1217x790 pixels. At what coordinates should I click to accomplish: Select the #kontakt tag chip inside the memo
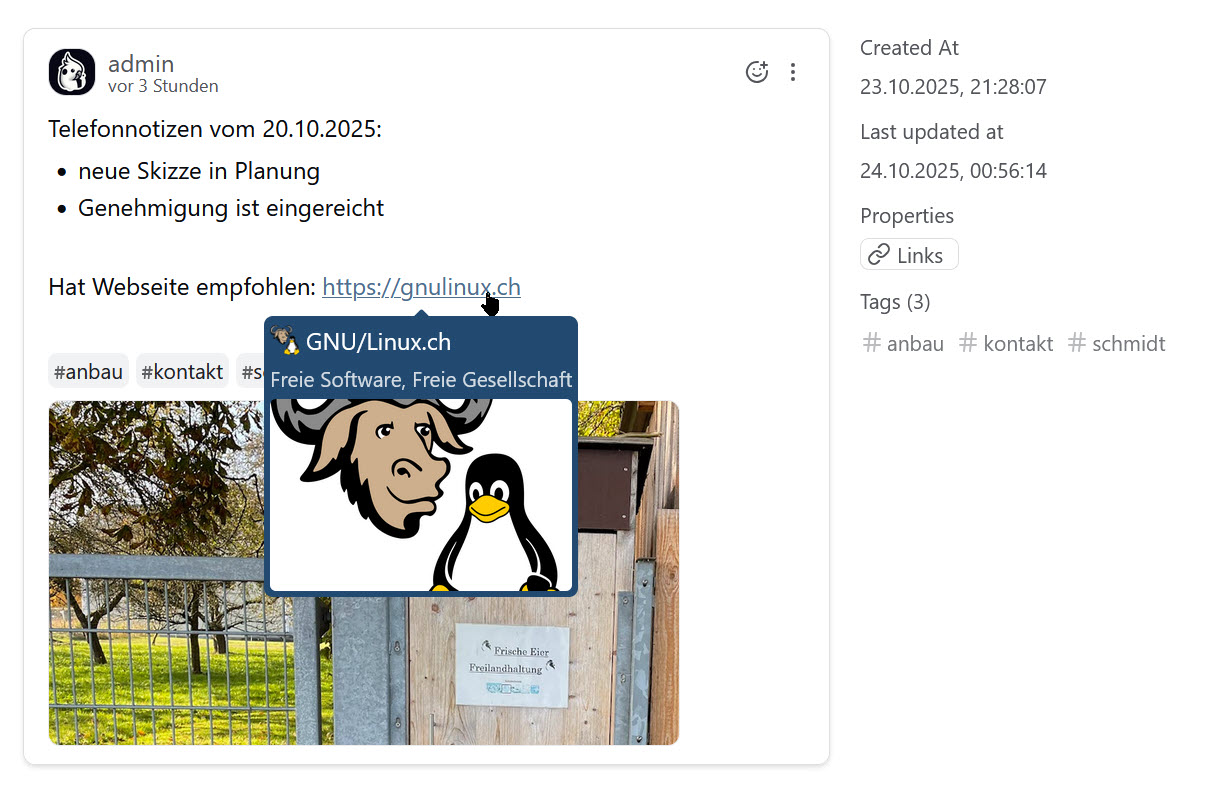182,372
